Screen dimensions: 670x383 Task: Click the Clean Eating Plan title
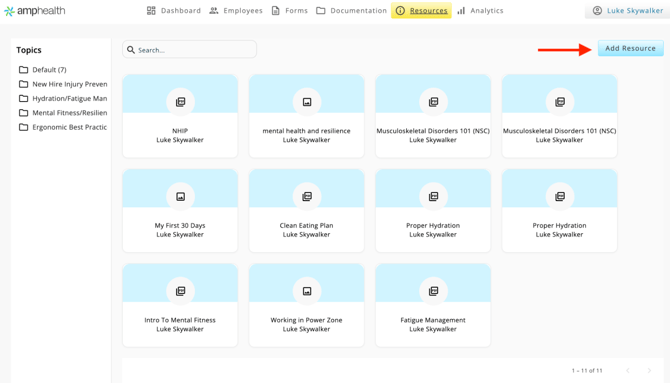306,225
